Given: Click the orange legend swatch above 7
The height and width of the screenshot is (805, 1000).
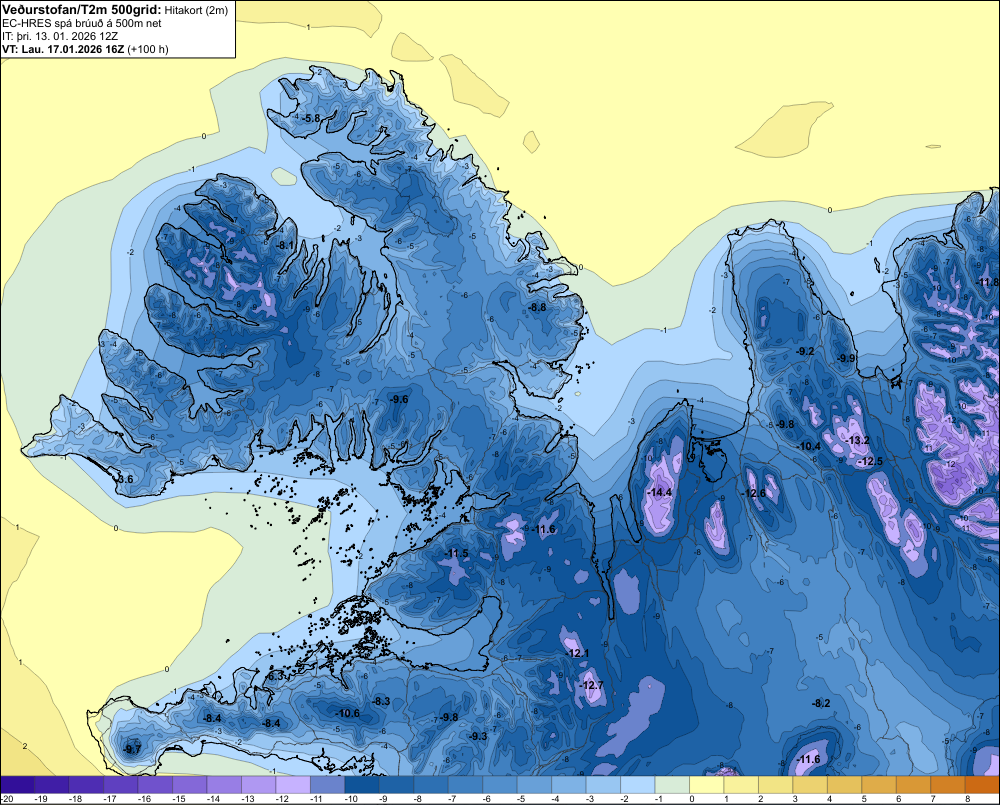Looking at the screenshot, I should tap(948, 785).
